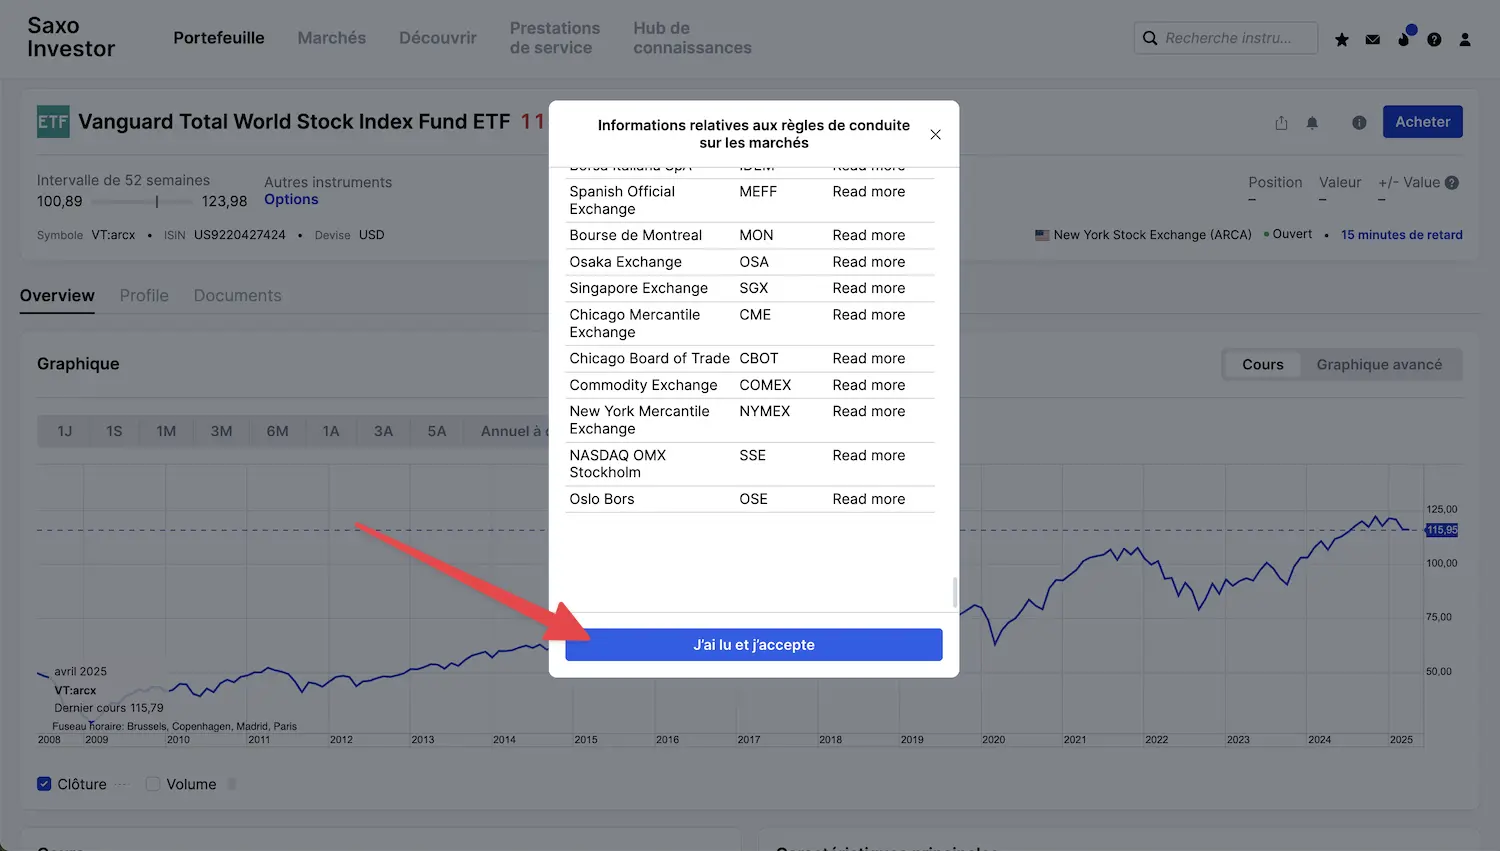This screenshot has height=851, width=1500.
Task: Read more for Chicago Mercantile Exchange
Action: pos(868,315)
